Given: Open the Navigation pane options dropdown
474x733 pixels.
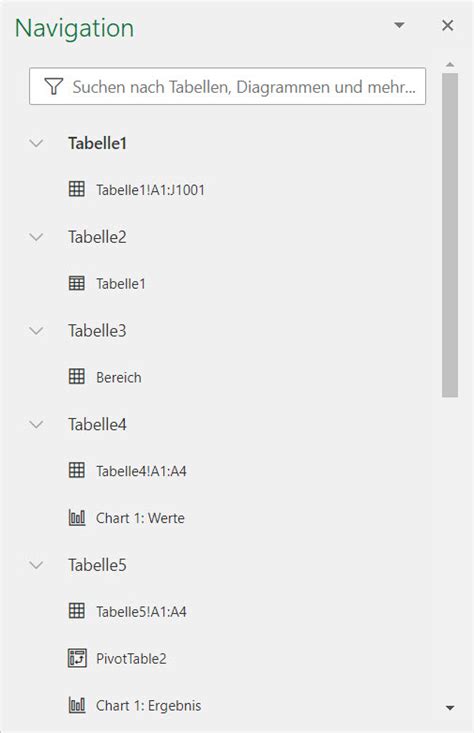Looking at the screenshot, I should (x=399, y=25).
